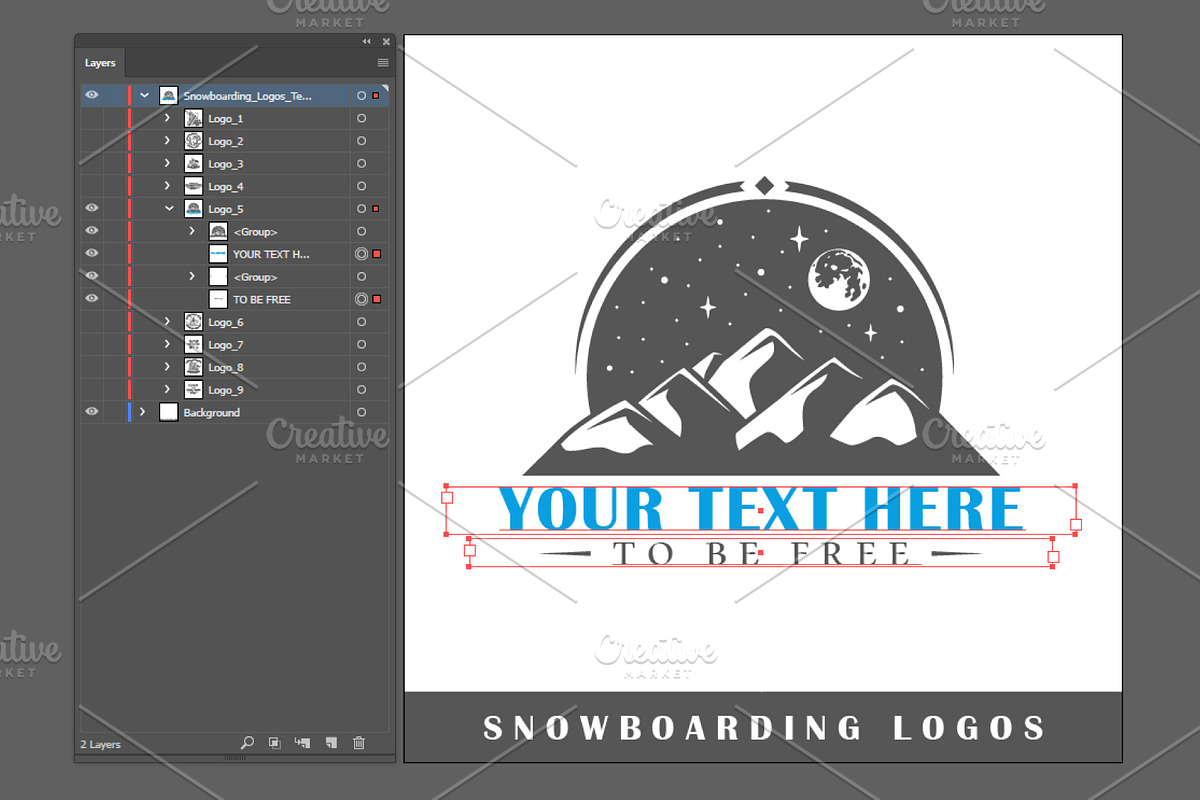Select the row named Logo_2
Viewport: 1200px width, 800px height.
[x=235, y=141]
